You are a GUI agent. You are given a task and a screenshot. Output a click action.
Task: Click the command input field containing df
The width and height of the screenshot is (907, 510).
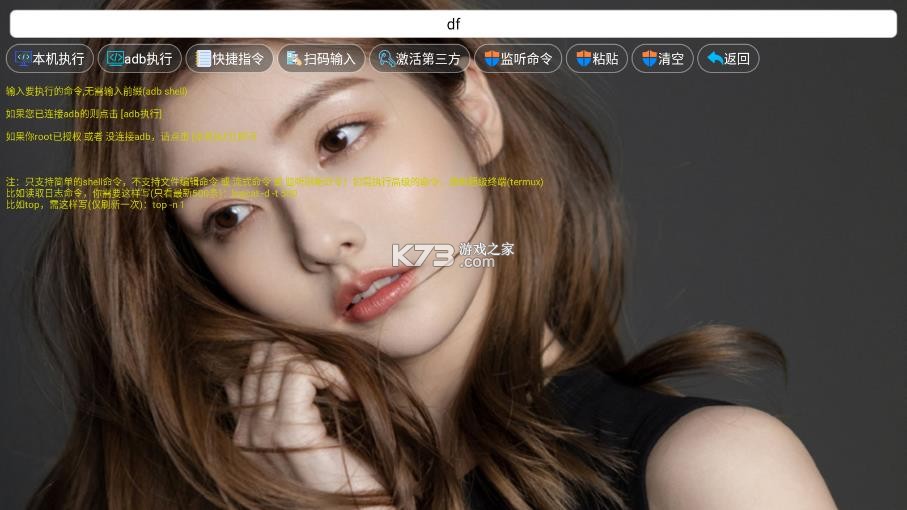[453, 24]
